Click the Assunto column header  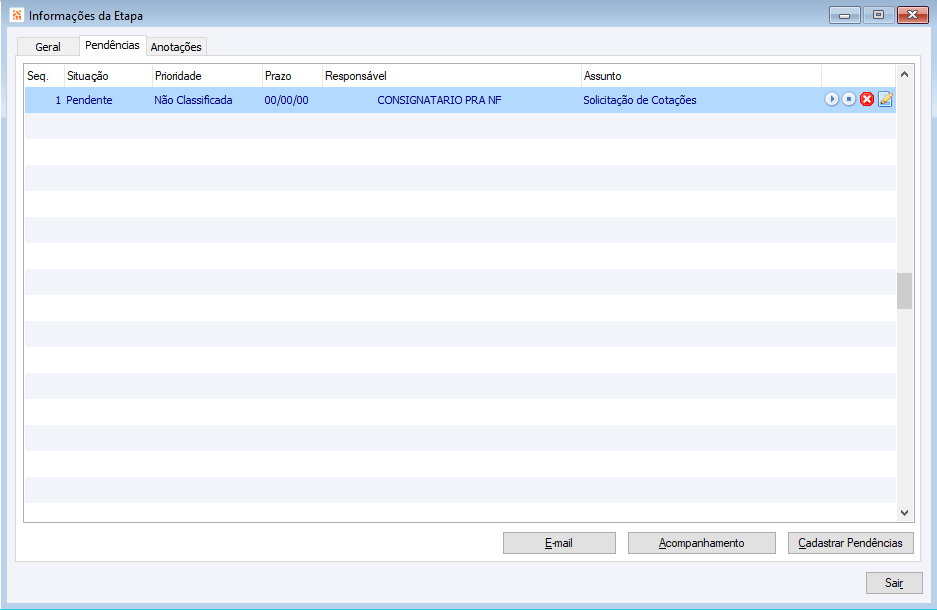[x=702, y=76]
